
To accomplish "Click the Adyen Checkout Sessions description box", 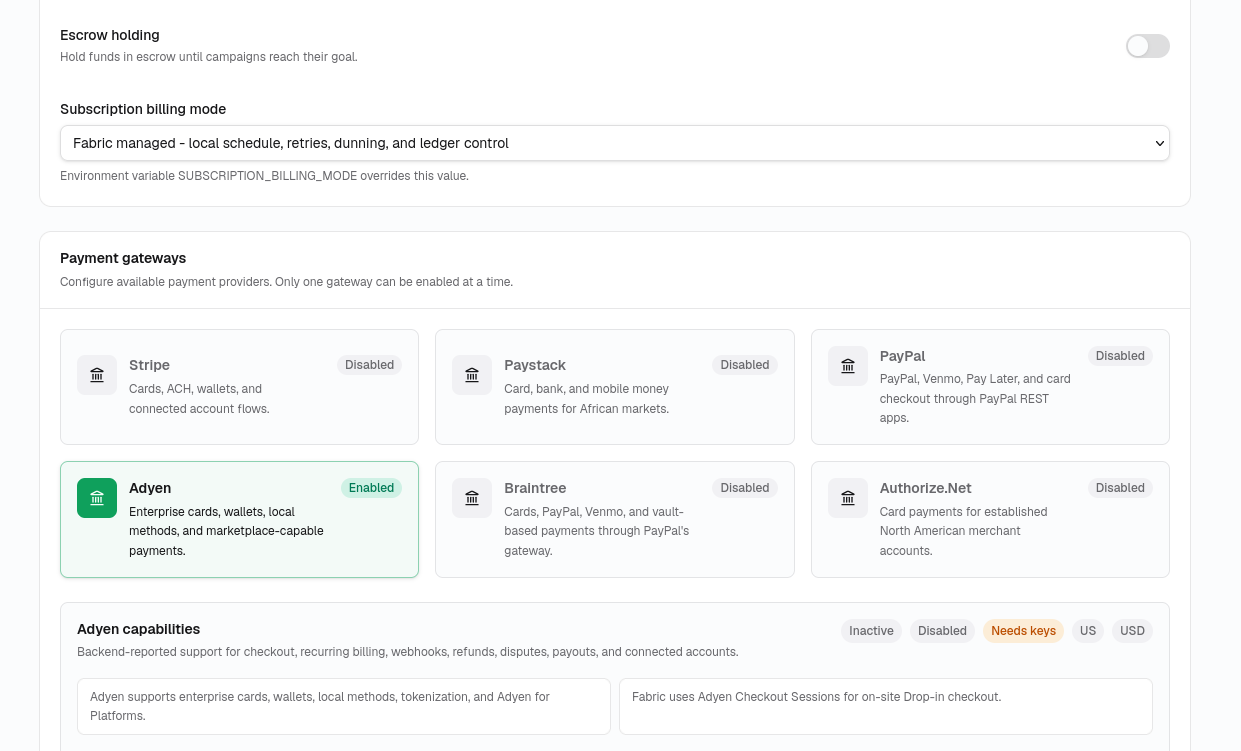I will [886, 706].
